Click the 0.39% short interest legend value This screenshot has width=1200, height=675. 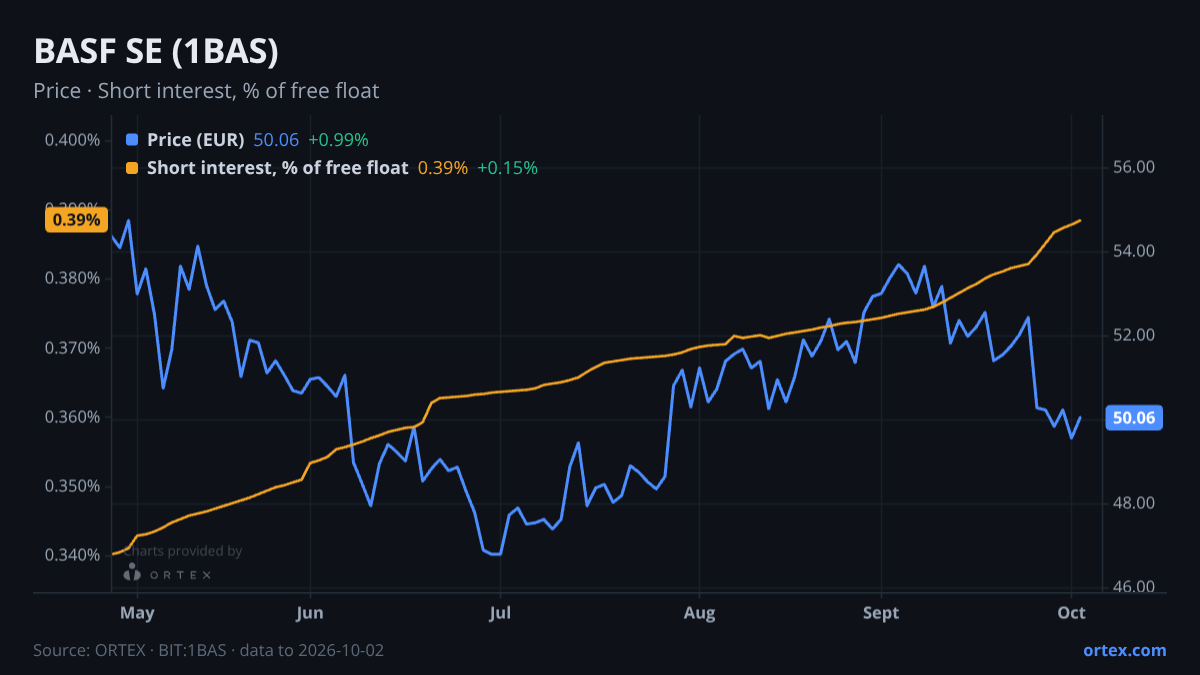coord(443,168)
